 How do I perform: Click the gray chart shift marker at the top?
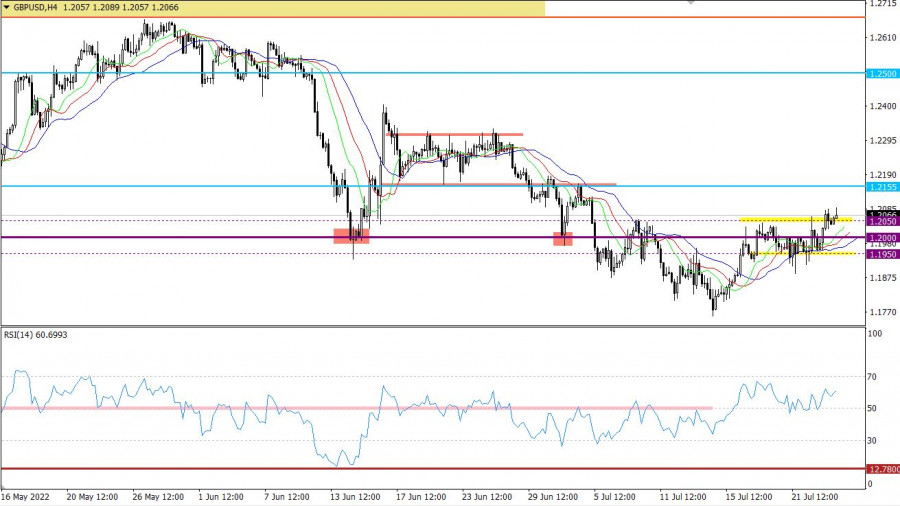pos(689,3)
